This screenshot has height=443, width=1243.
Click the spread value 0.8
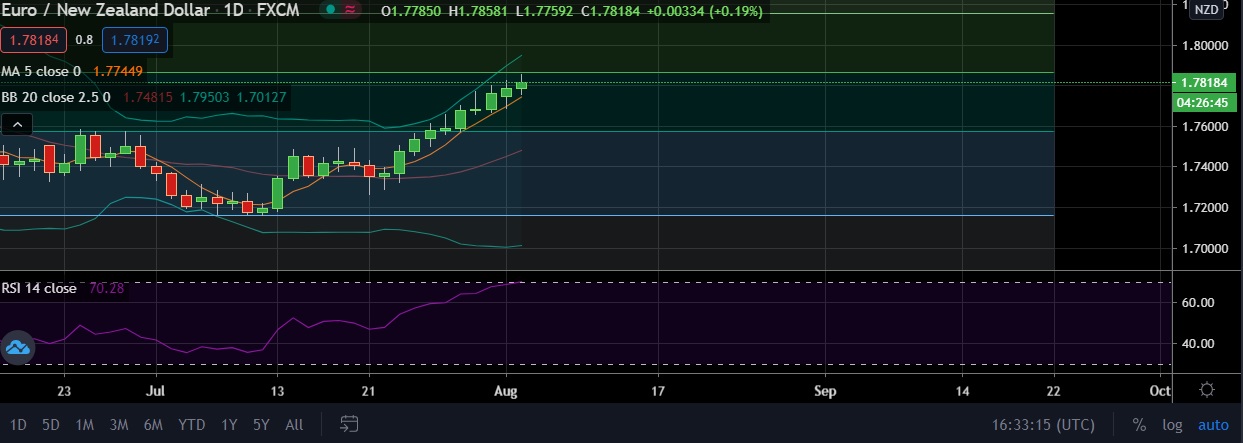pyautogui.click(x=84, y=41)
